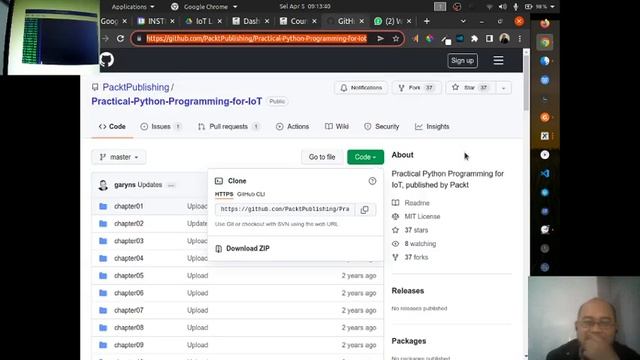
Task: Fork this repository
Action: click(416, 88)
